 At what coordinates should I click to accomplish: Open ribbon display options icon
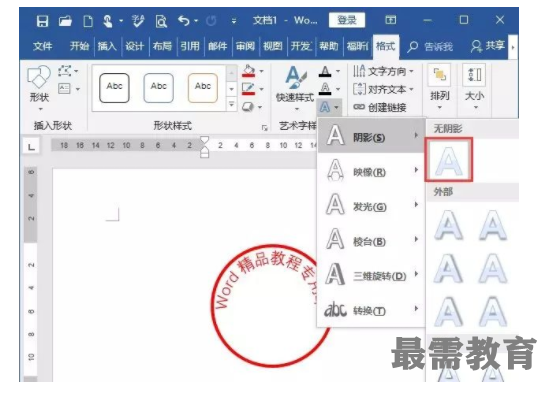tap(391, 20)
